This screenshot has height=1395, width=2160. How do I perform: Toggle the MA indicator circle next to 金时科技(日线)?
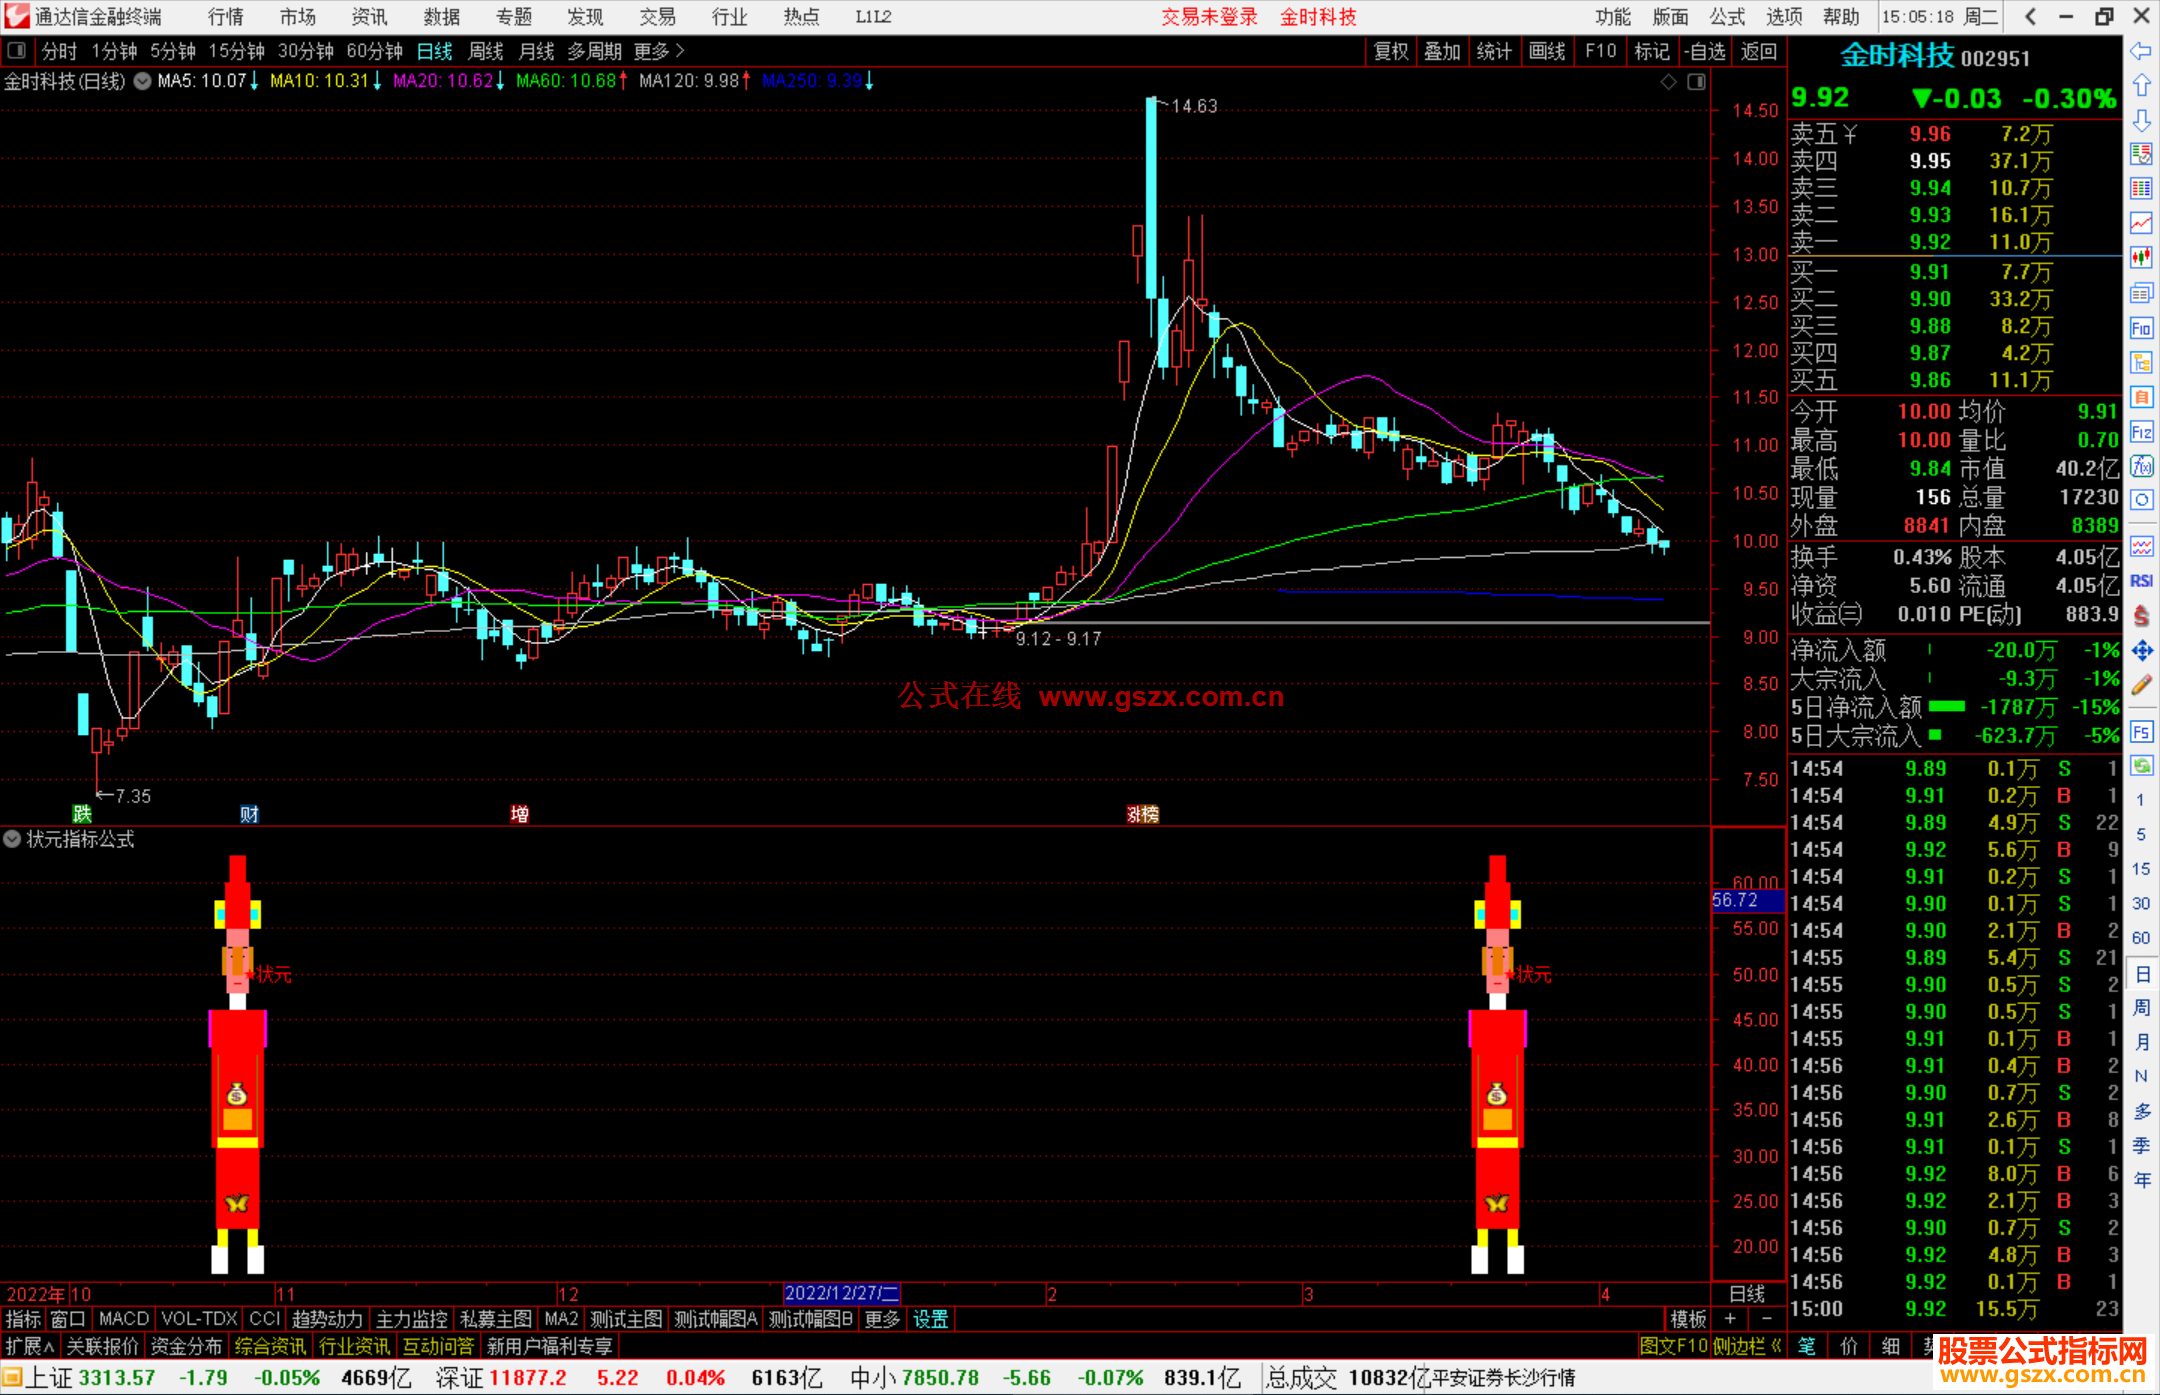(143, 81)
